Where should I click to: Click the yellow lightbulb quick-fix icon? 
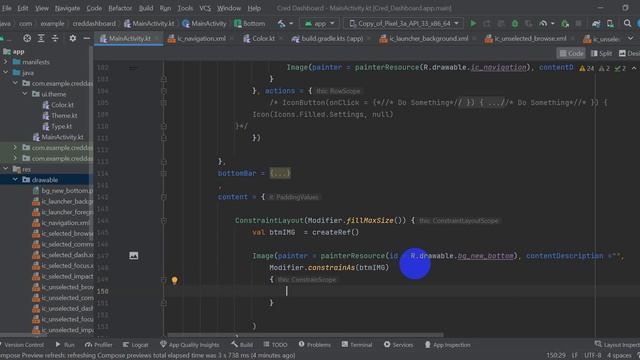coord(174,280)
